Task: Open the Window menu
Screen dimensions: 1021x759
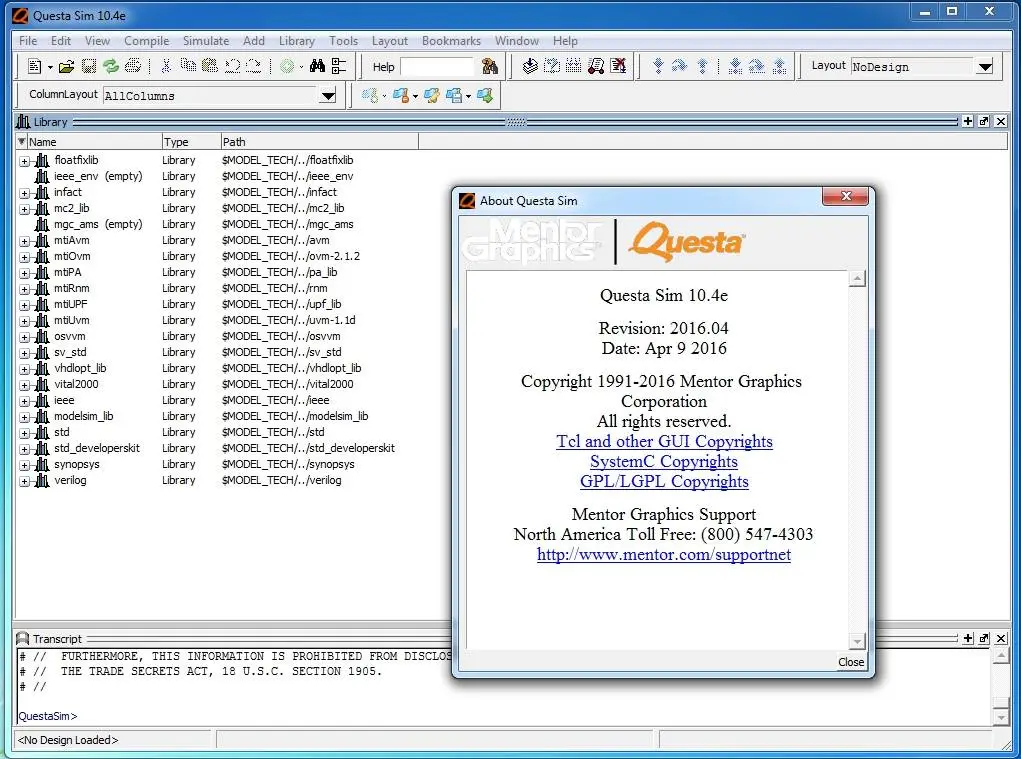Action: [x=517, y=40]
